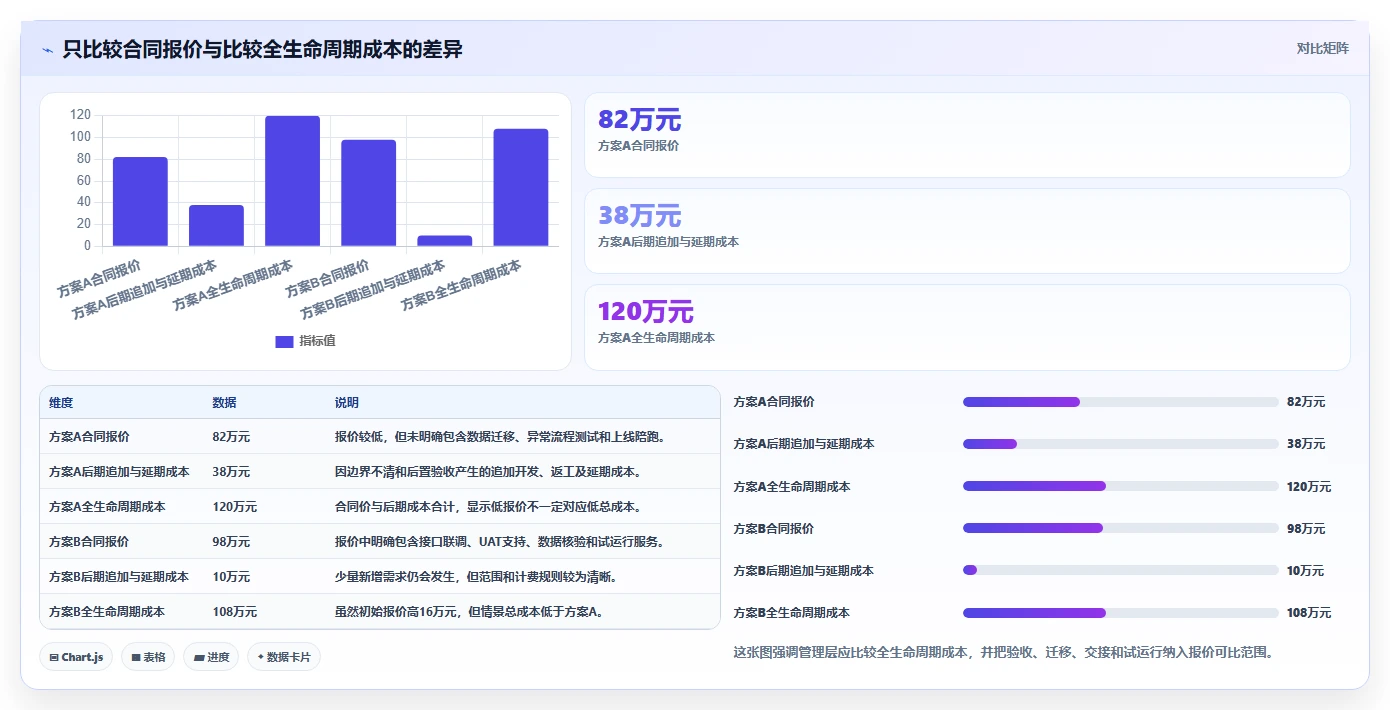The height and width of the screenshot is (710, 1390).
Task: Click the description starting with 报价中明确包含接口联调
Action: (500, 542)
